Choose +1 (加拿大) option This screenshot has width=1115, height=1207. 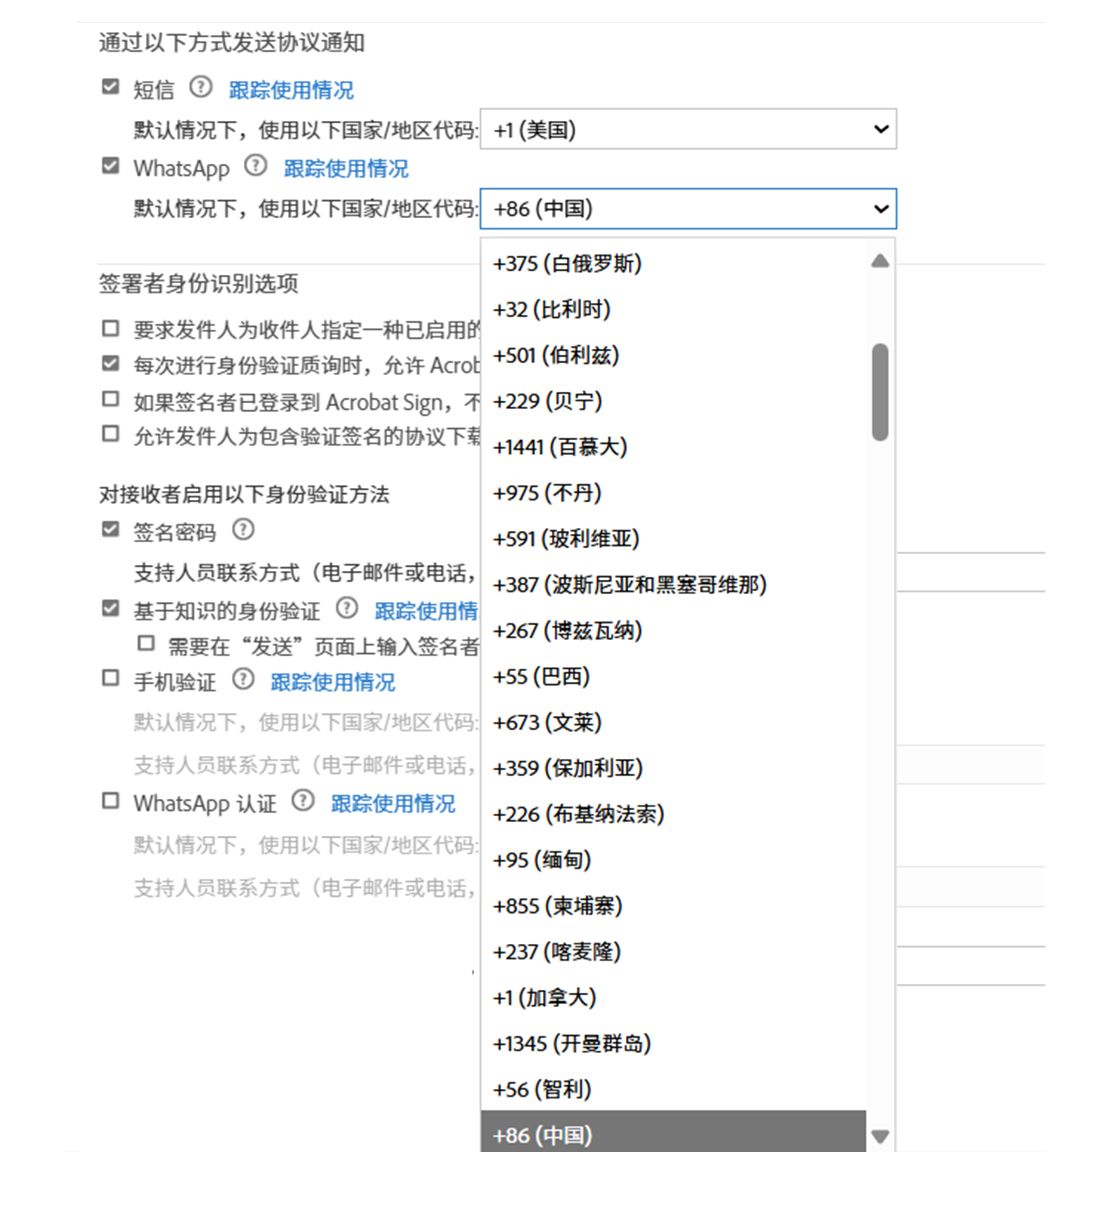point(673,998)
